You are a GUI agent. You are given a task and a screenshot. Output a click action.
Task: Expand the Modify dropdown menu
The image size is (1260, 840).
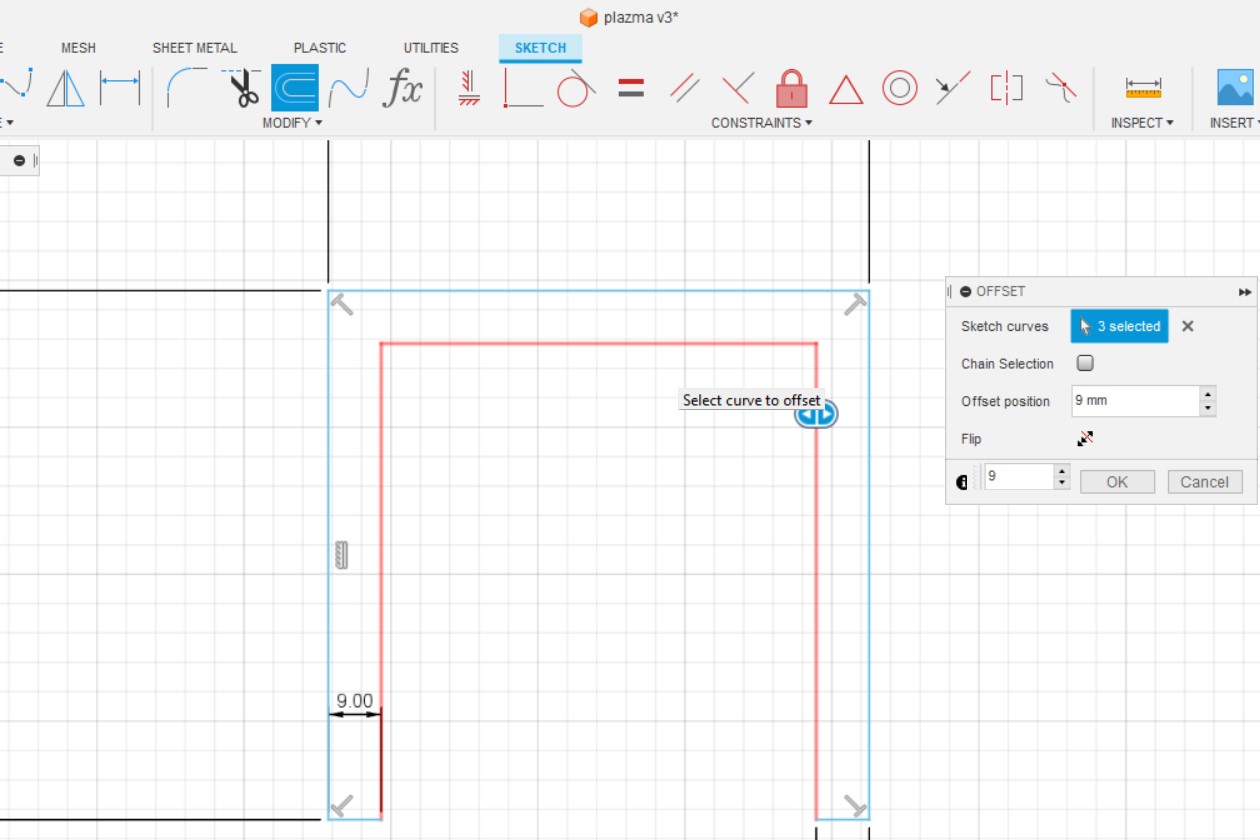pos(290,123)
